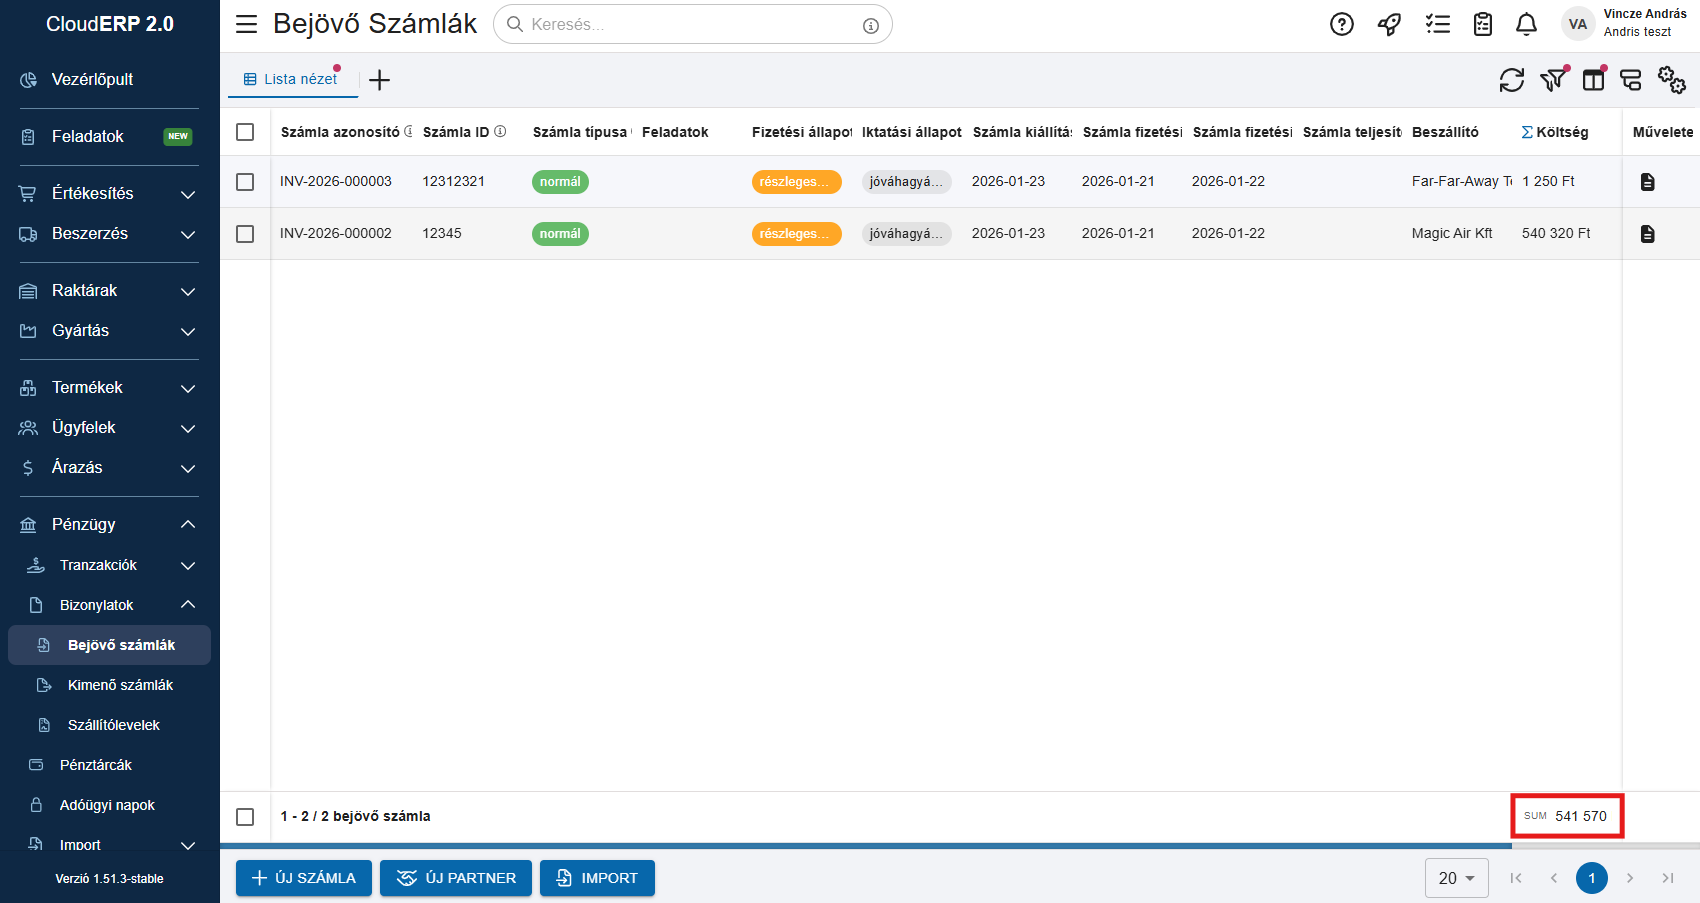Tick the checkbox for INV-2026-000003

(245, 182)
